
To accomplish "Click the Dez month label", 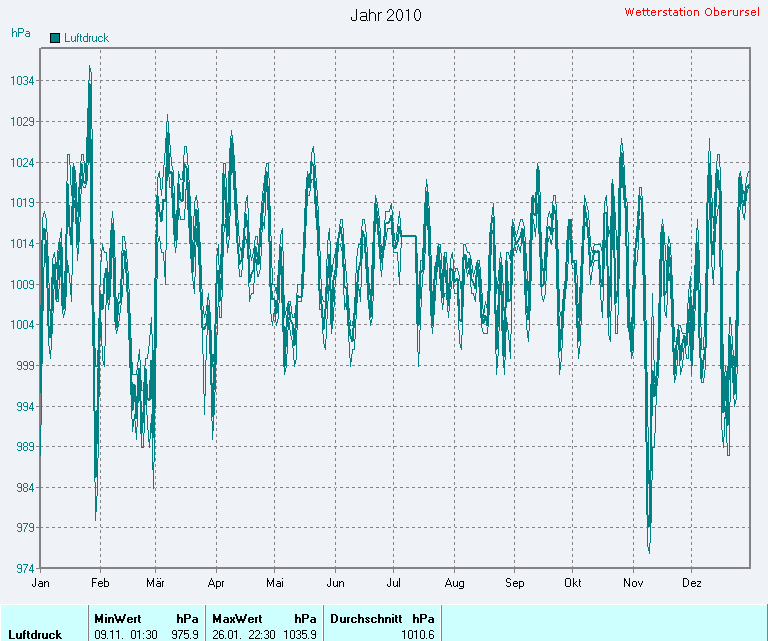I will (692, 583).
